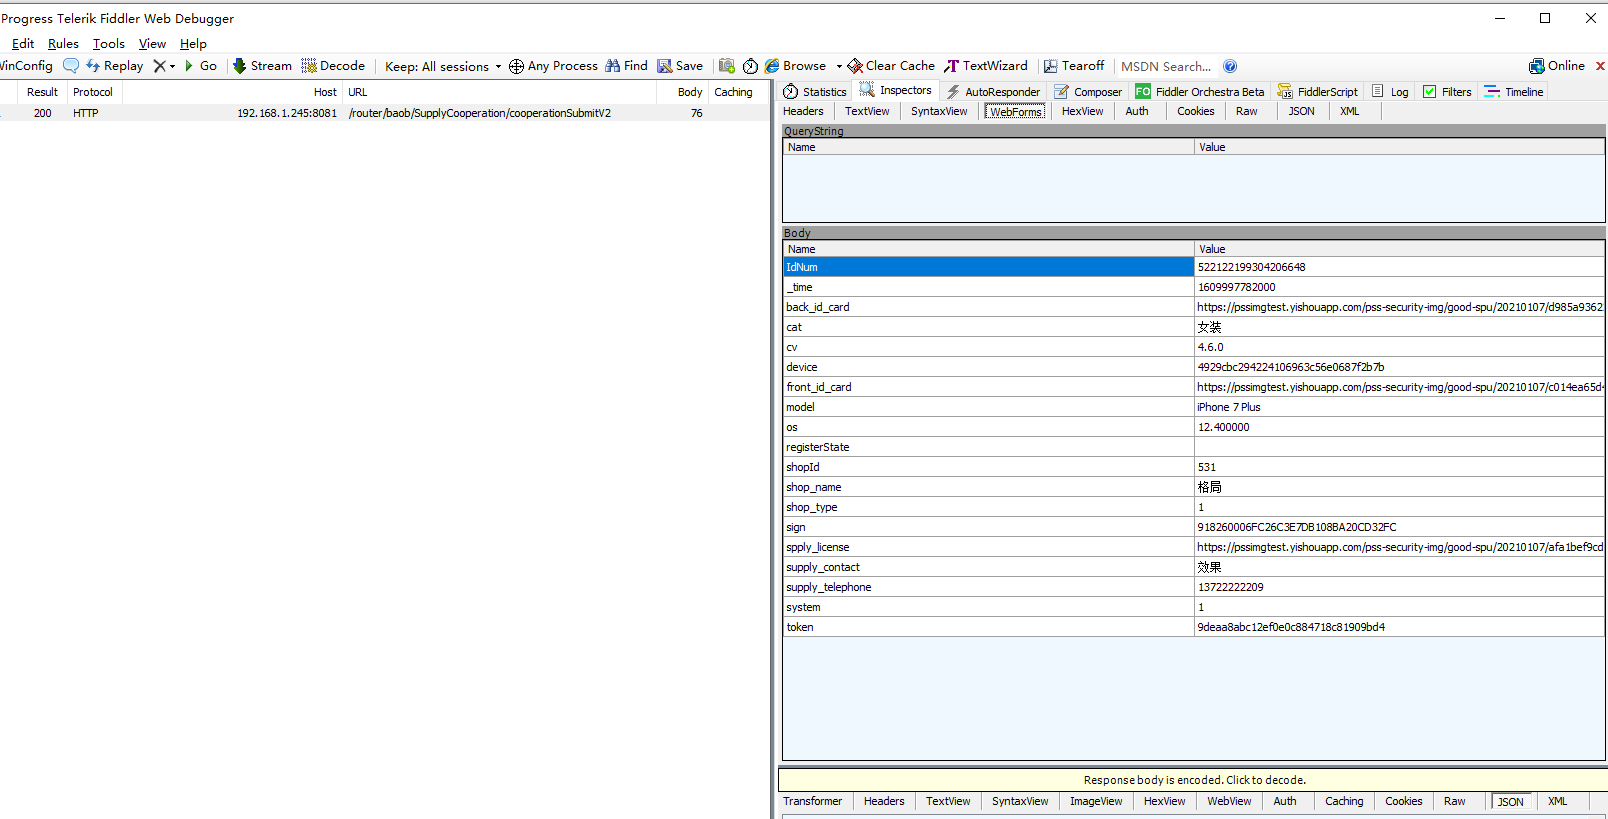The image size is (1608, 819).
Task: Select request Raw tab
Action: (1246, 111)
